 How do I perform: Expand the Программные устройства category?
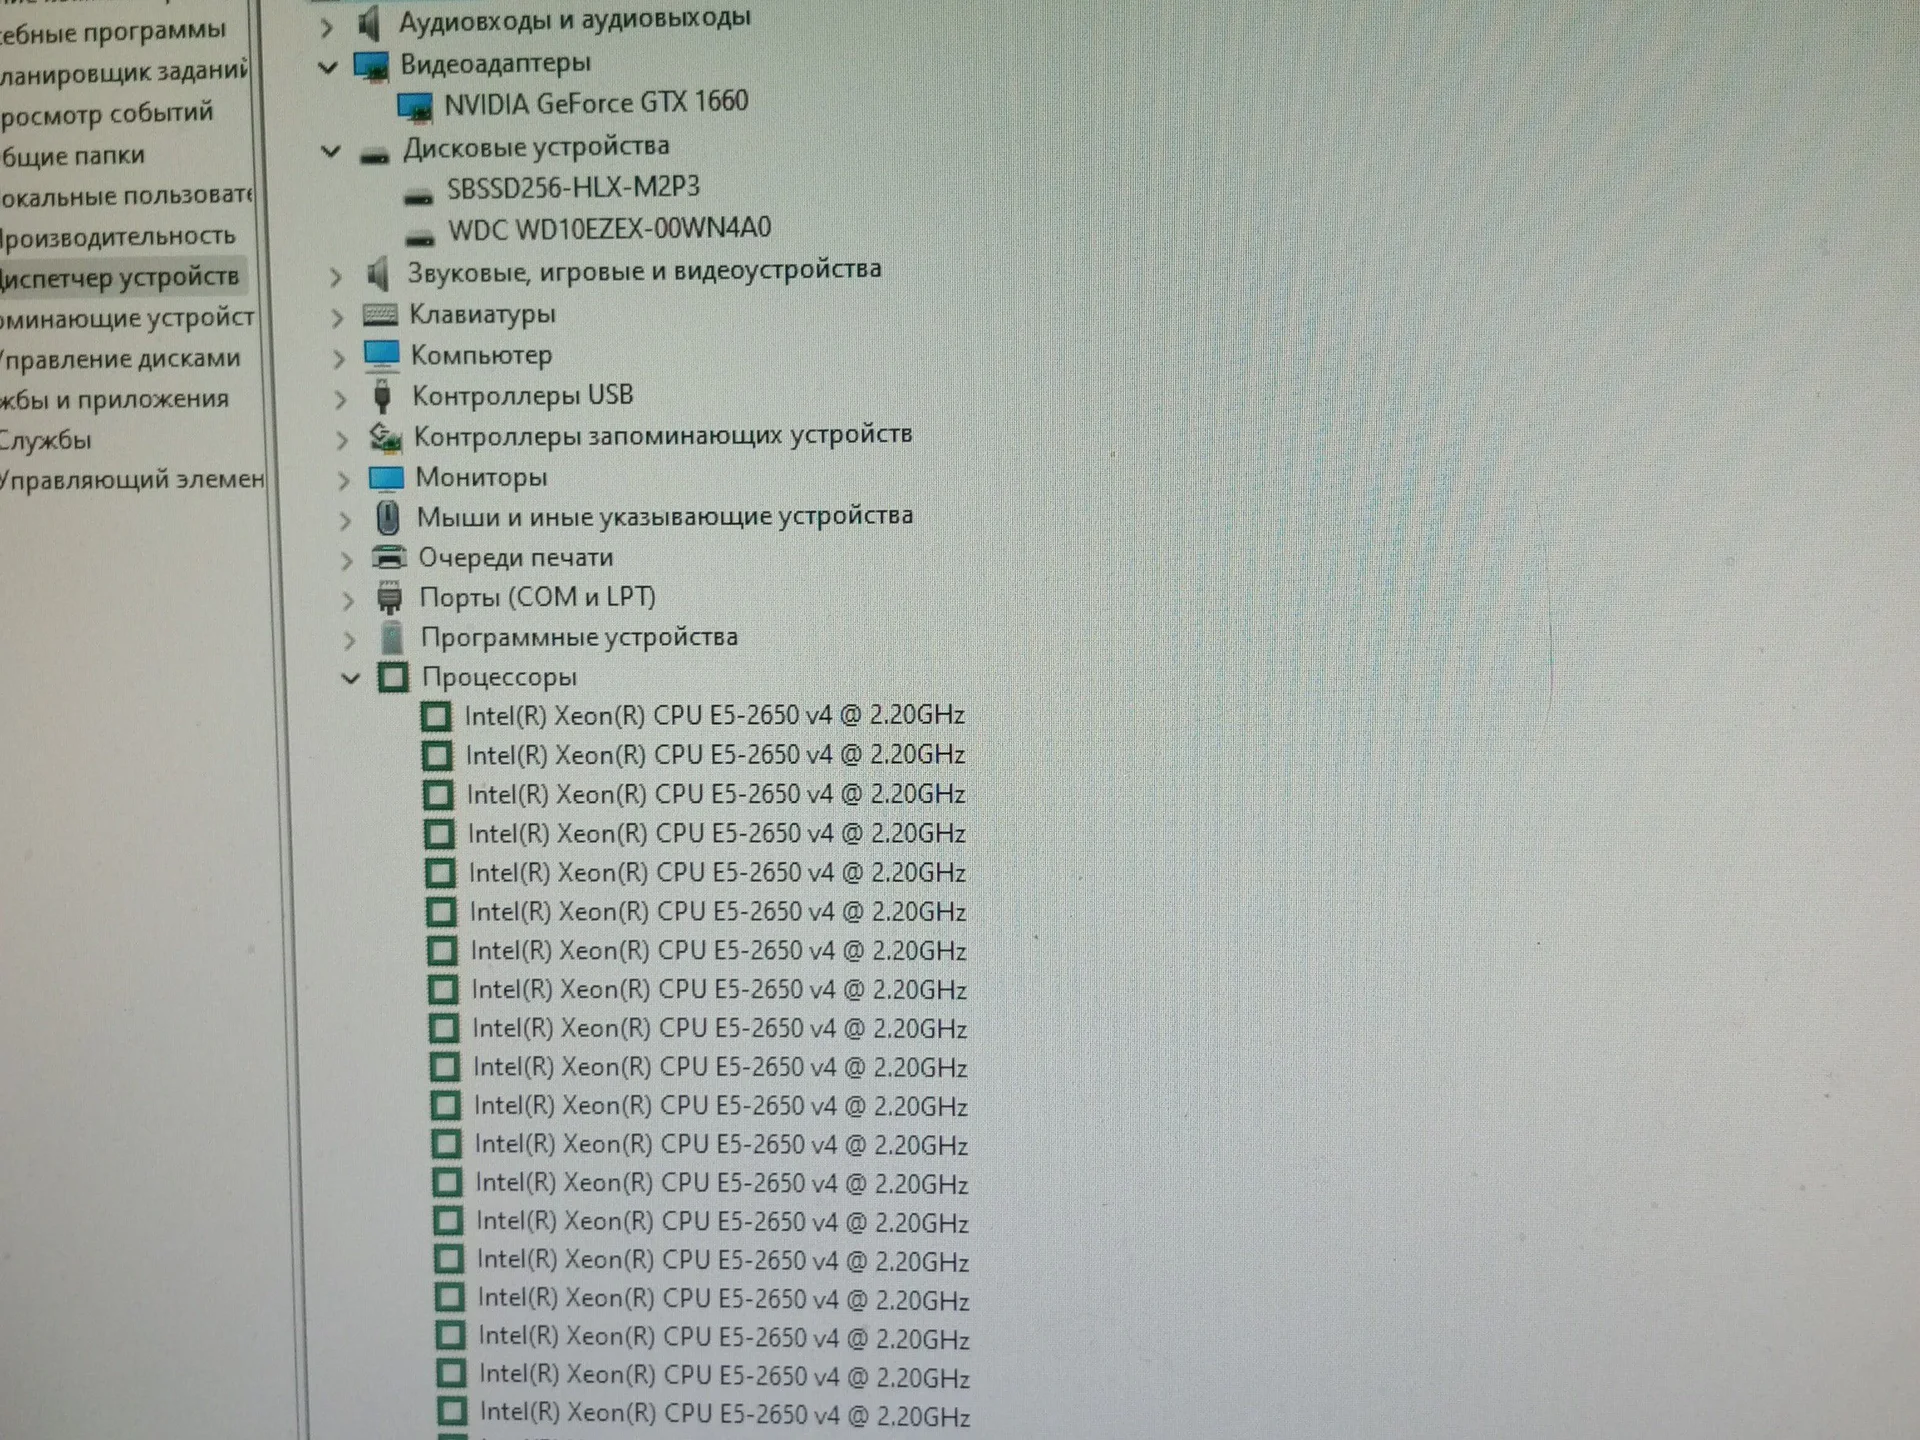click(349, 640)
